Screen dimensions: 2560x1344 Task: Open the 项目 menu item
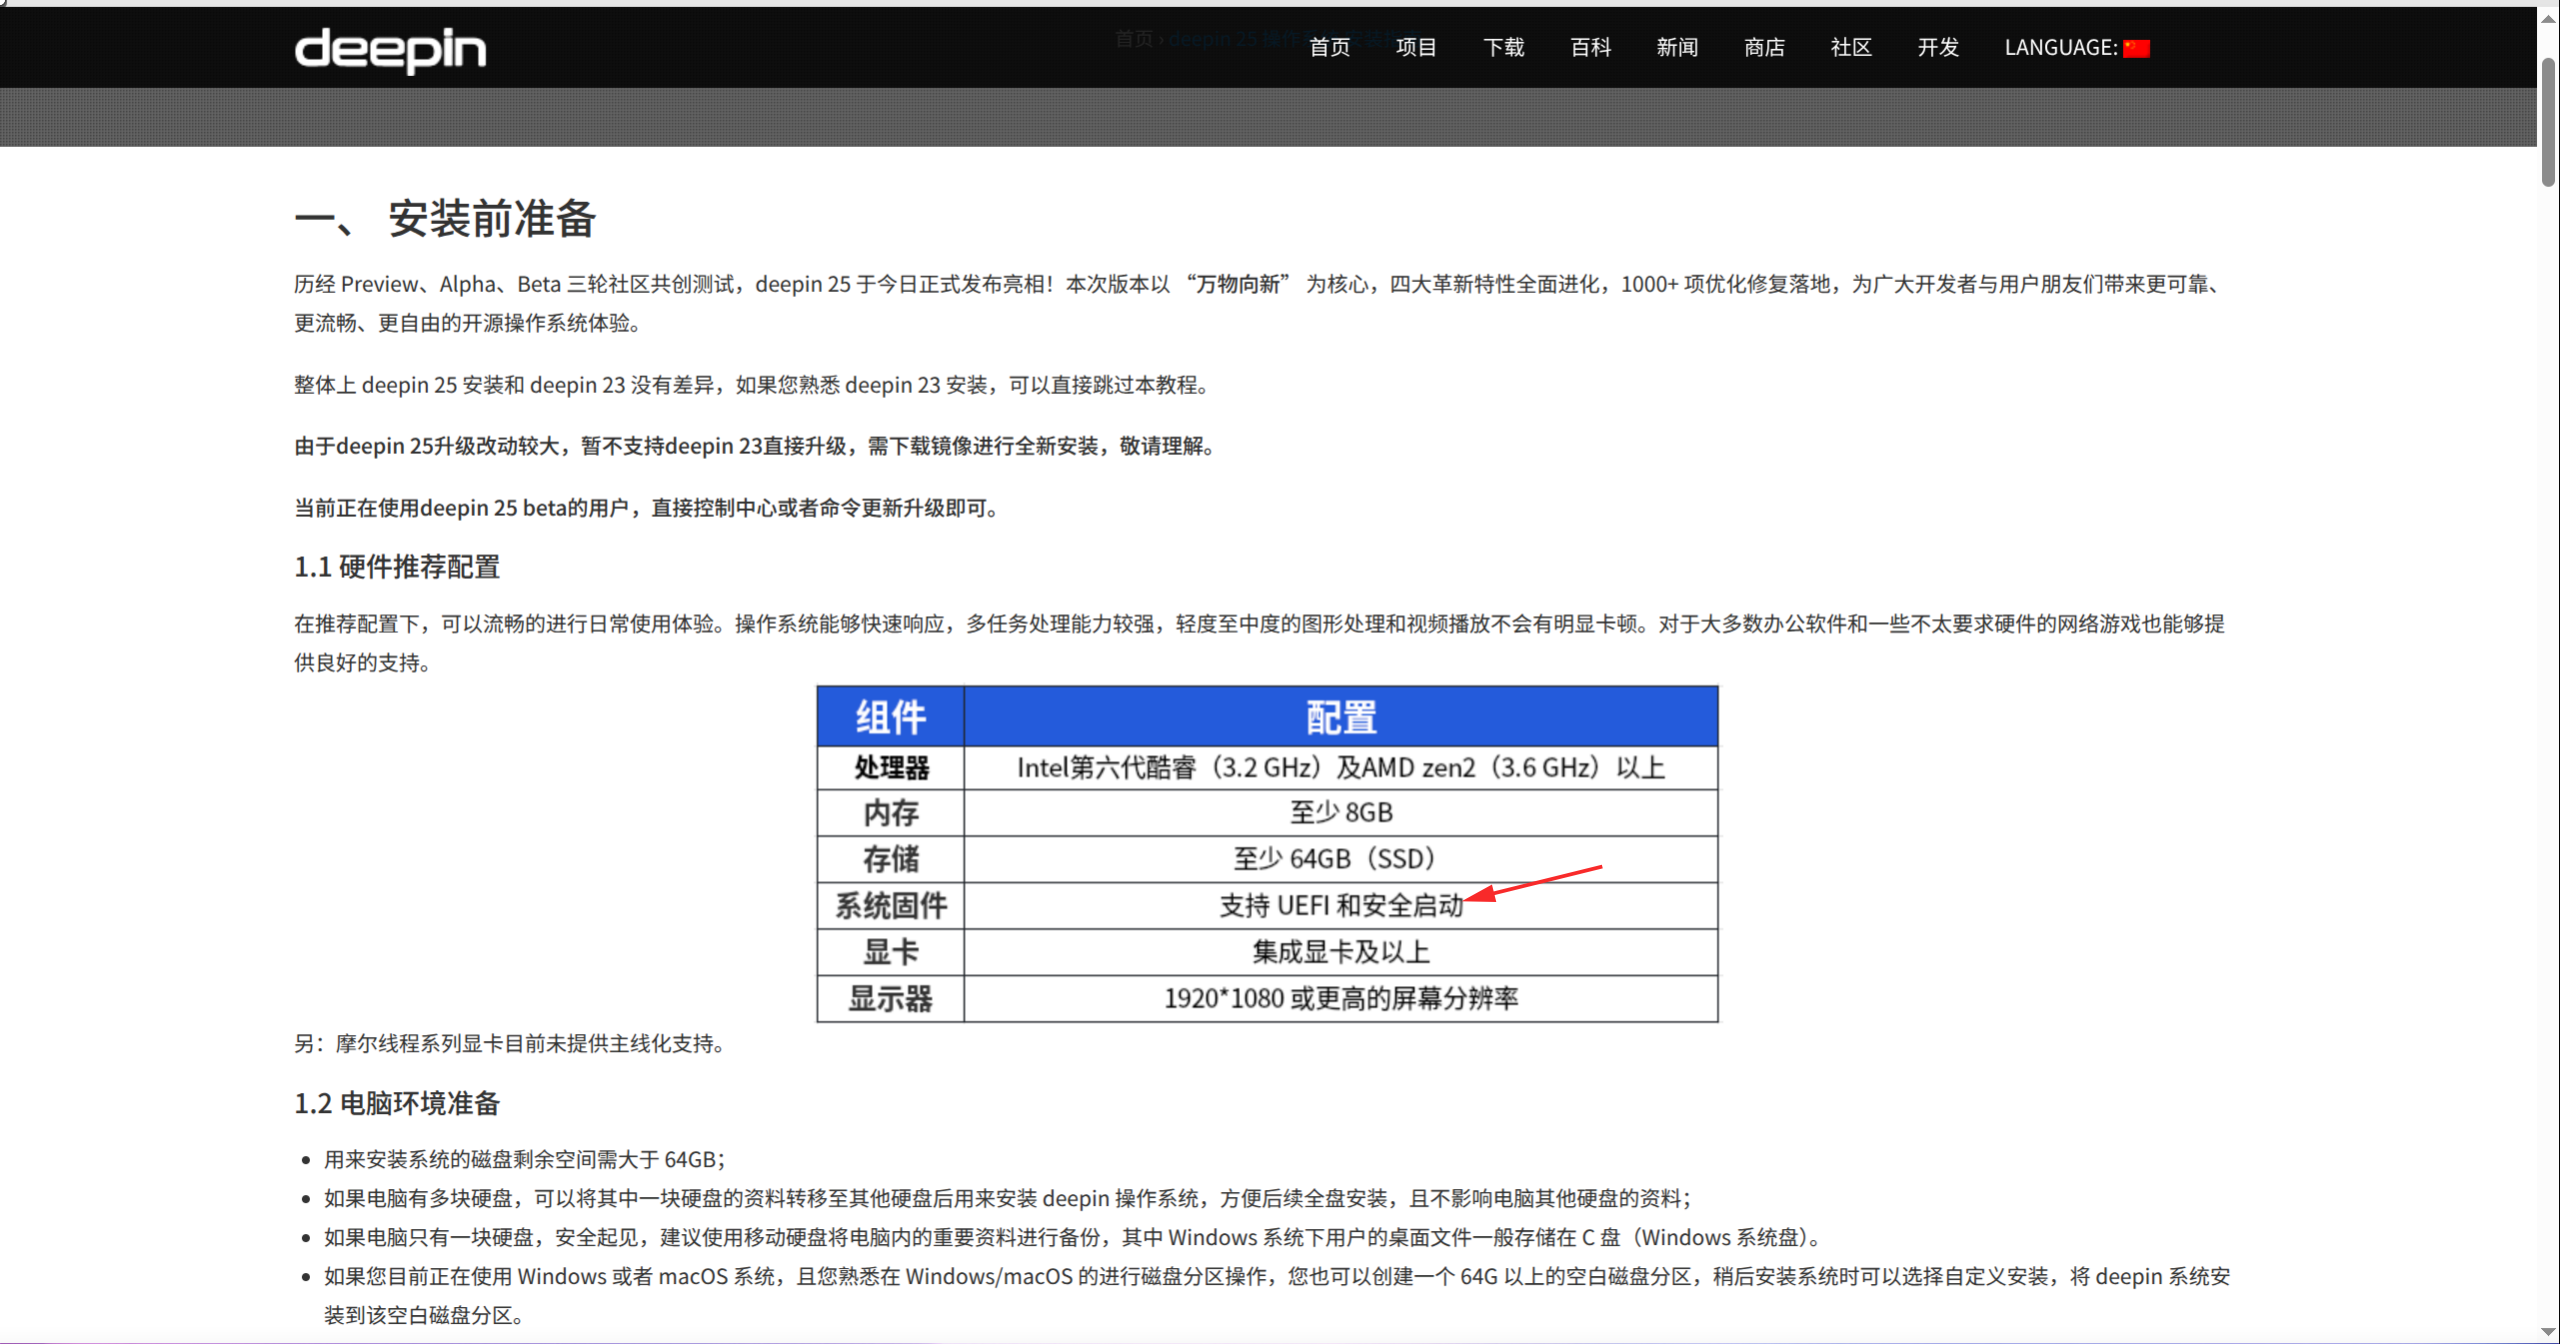(x=1416, y=47)
